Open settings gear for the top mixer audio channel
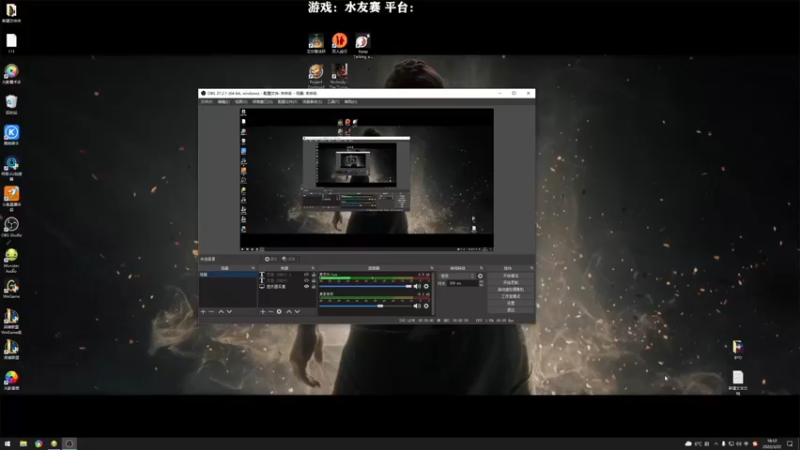The height and width of the screenshot is (450, 800). 427,286
